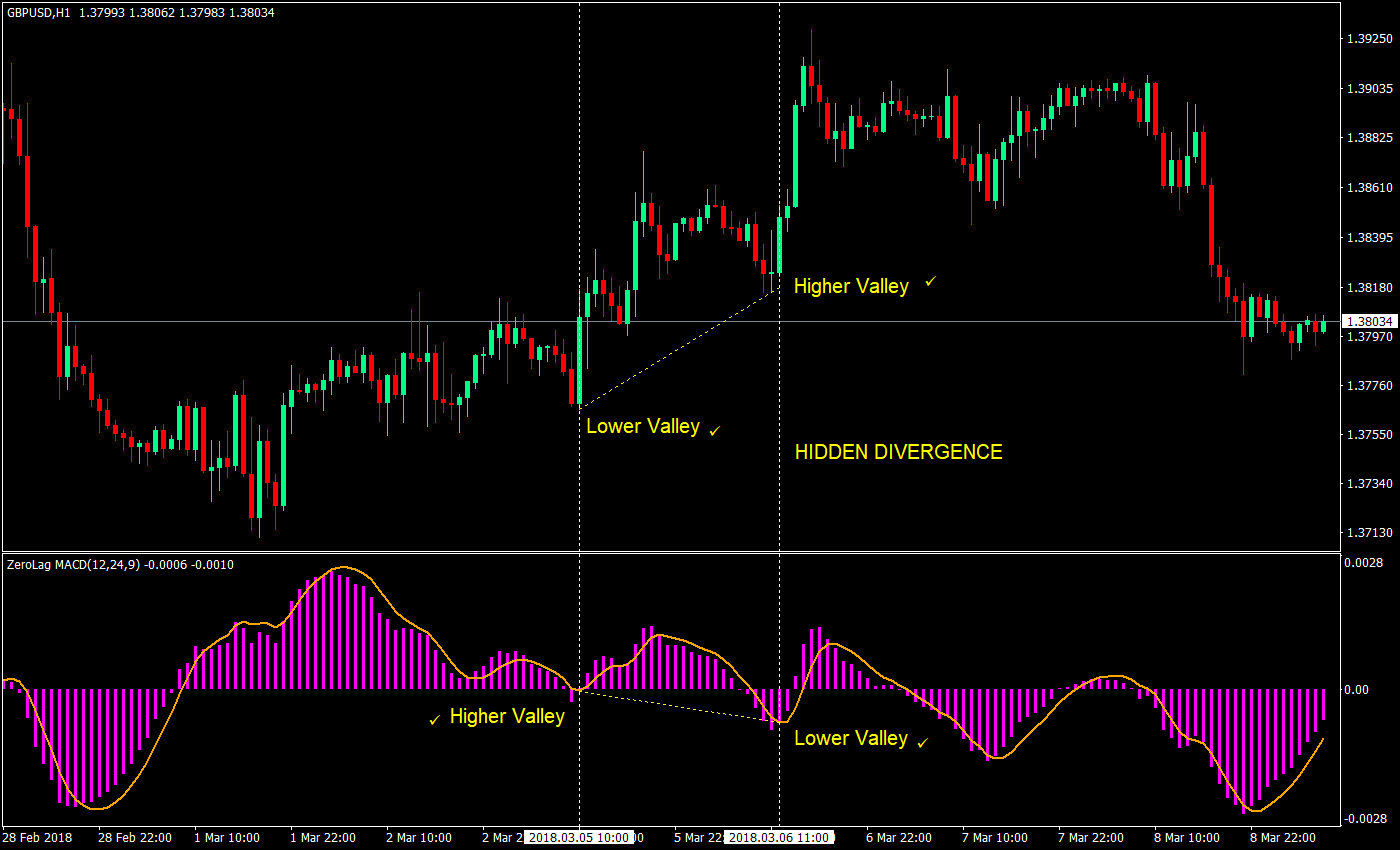Click the checkmark right of MACD Lower Valley
Screen dimensions: 1400x850
coord(922,742)
